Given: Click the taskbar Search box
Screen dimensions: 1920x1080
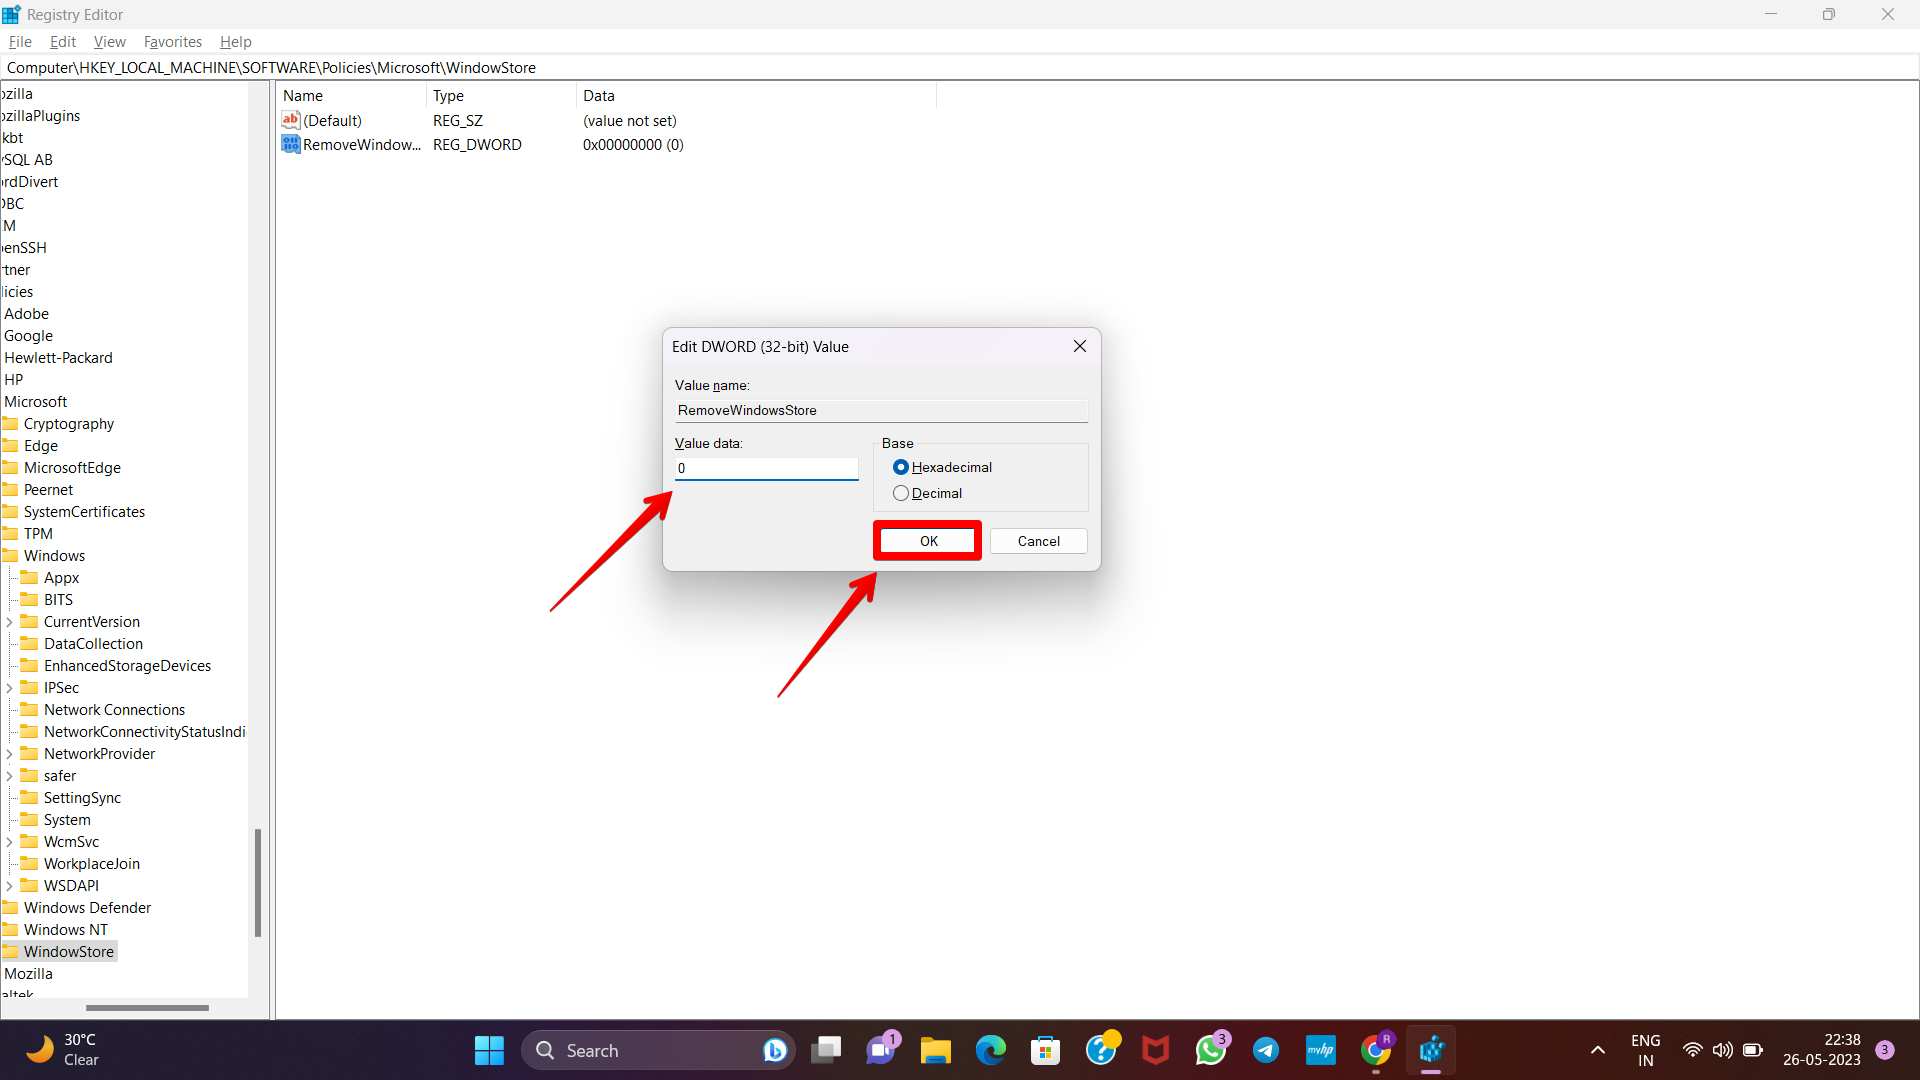Looking at the screenshot, I should (658, 1050).
